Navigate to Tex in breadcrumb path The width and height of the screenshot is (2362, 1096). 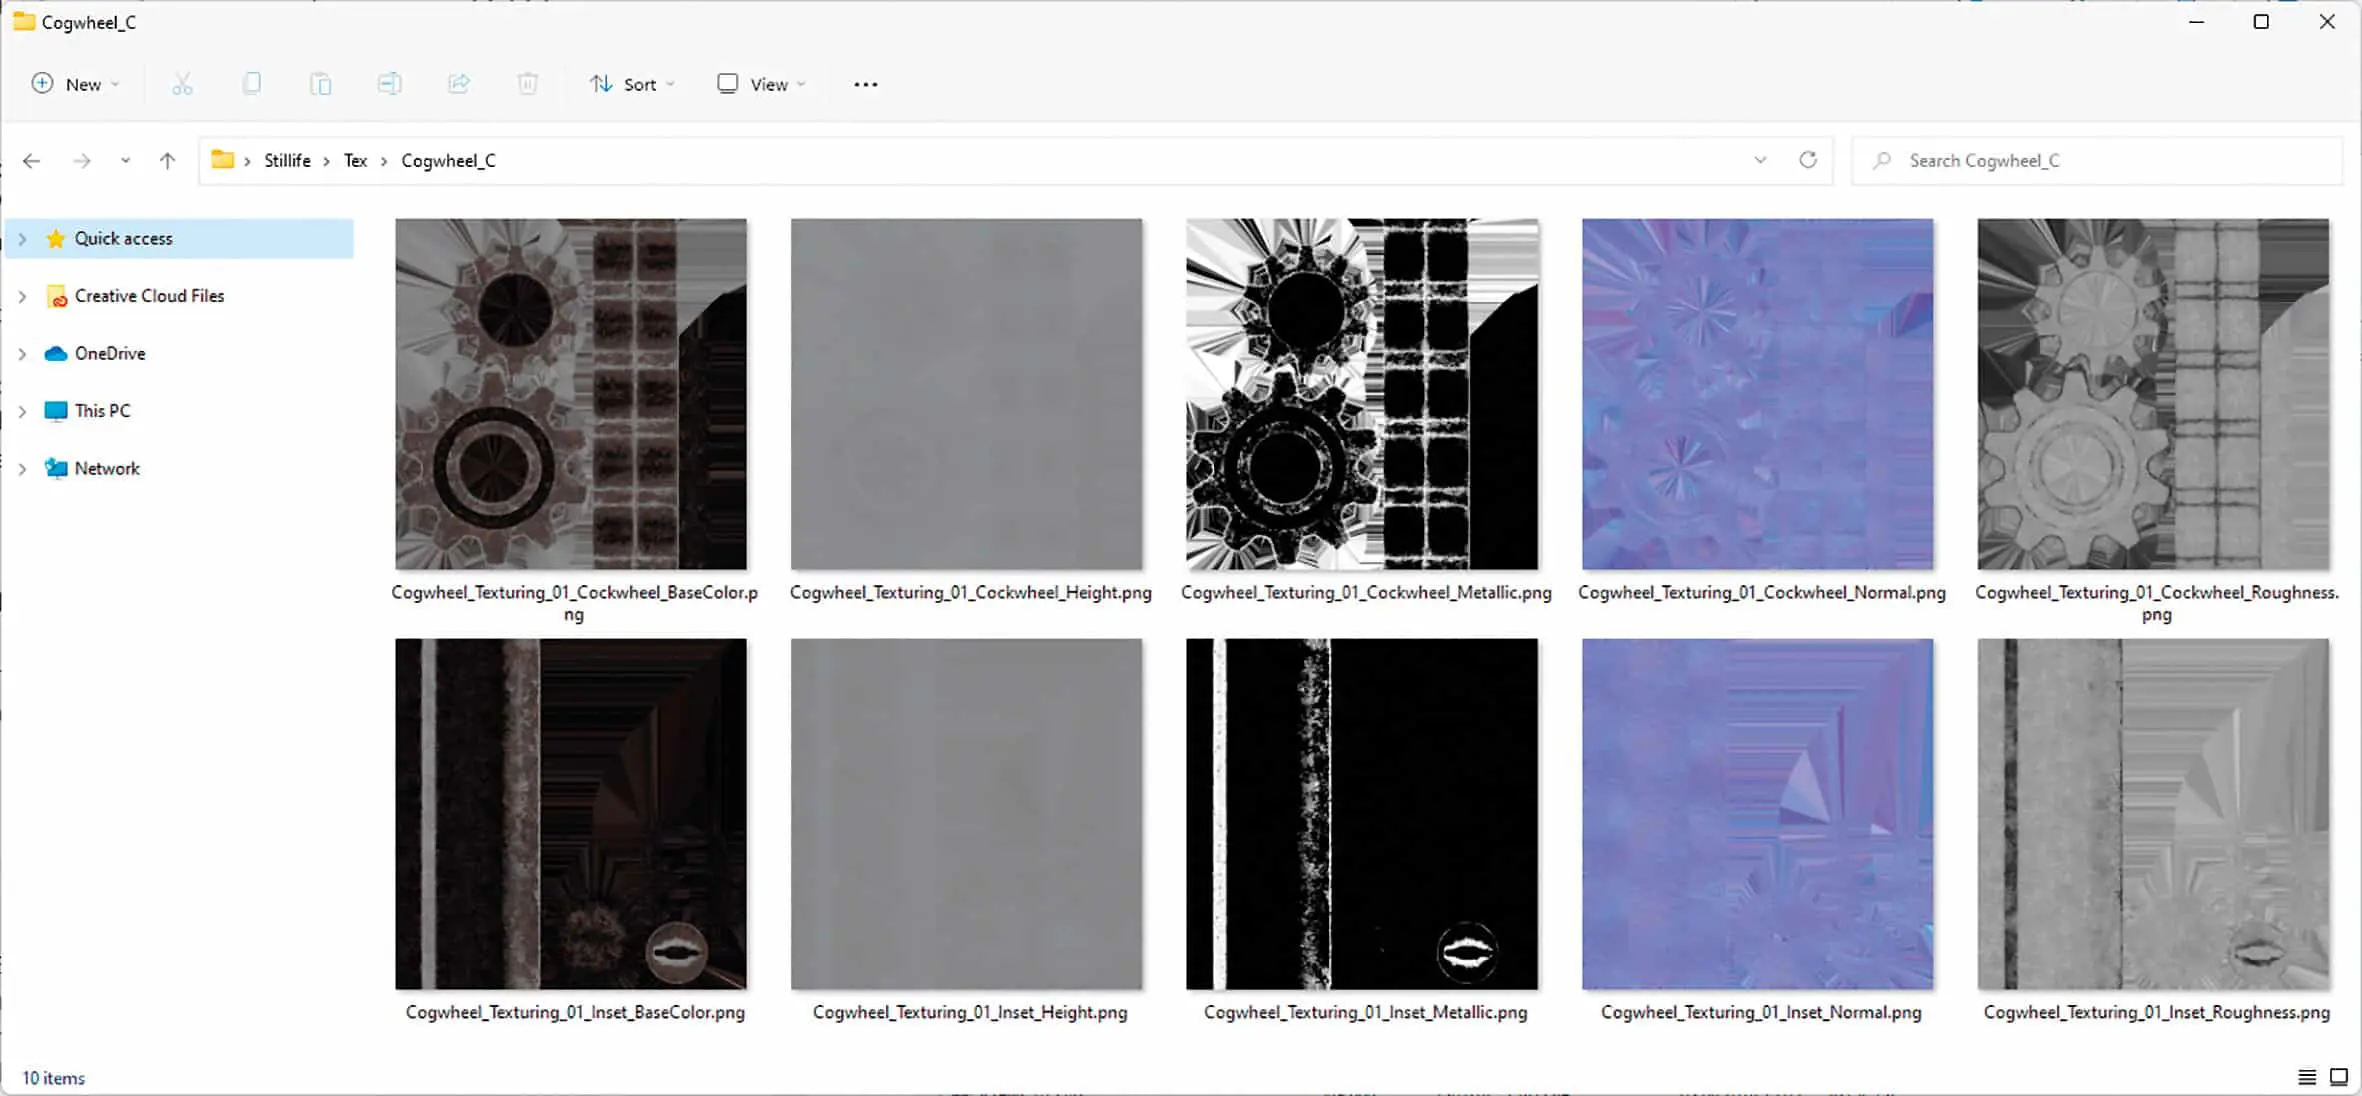click(x=355, y=160)
